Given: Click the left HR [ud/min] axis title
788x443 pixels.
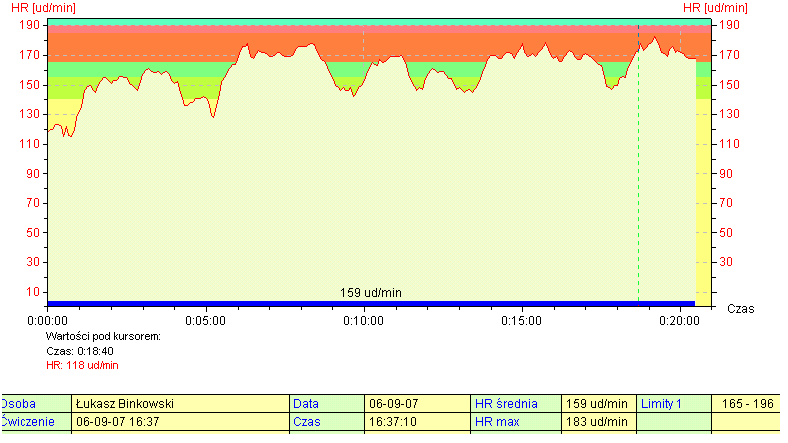Looking at the screenshot, I should (x=43, y=8).
